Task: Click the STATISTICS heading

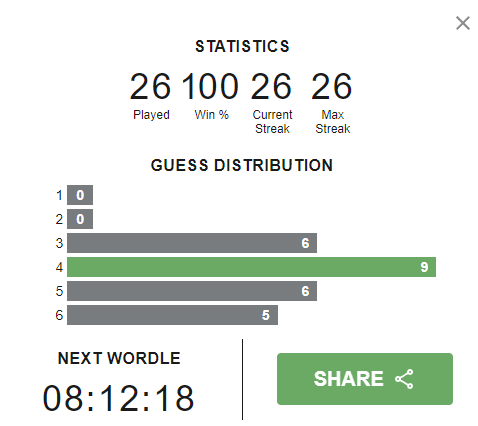Action: (x=242, y=46)
